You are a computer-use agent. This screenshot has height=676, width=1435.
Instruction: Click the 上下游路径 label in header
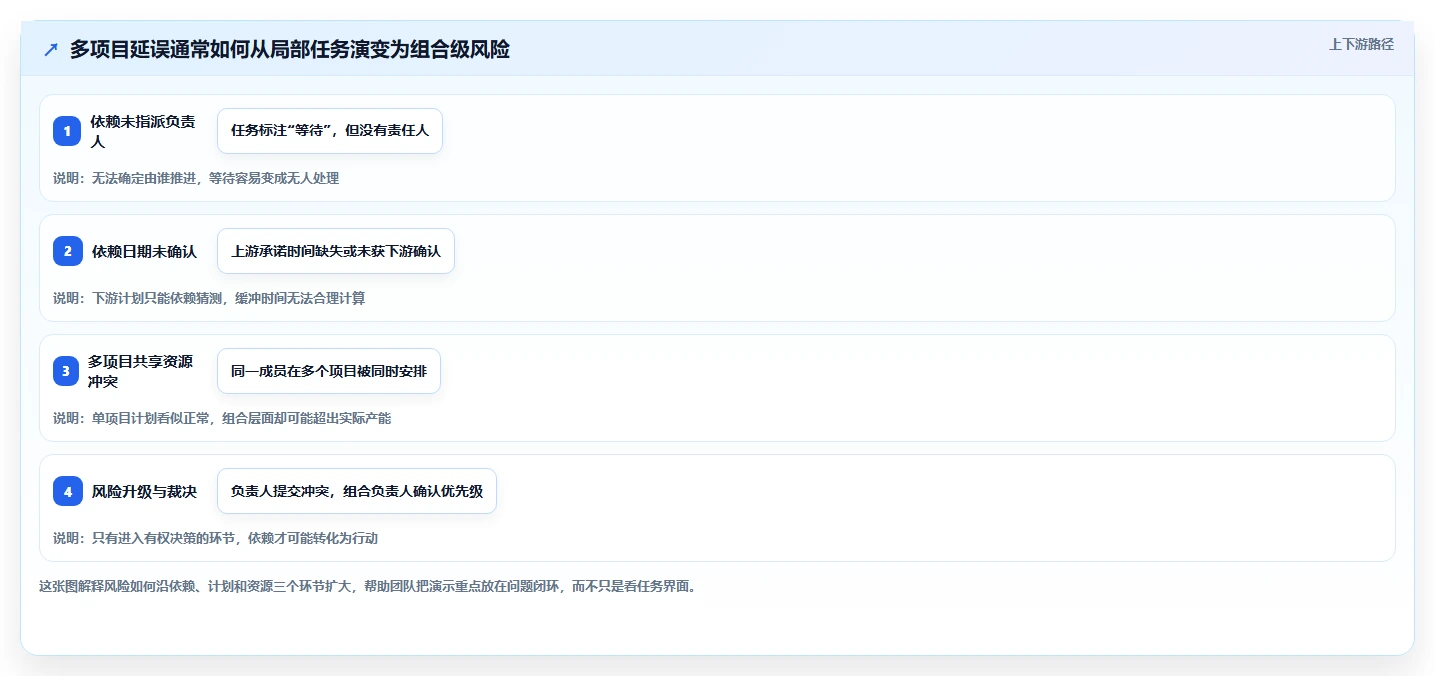click(x=1361, y=44)
